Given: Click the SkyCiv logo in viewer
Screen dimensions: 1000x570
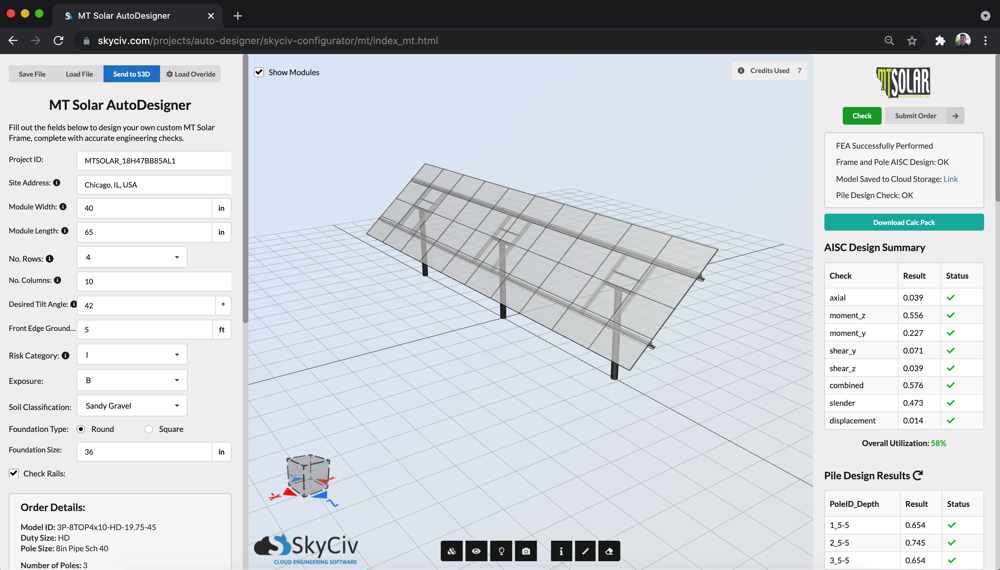Looking at the screenshot, I should click(x=306, y=549).
